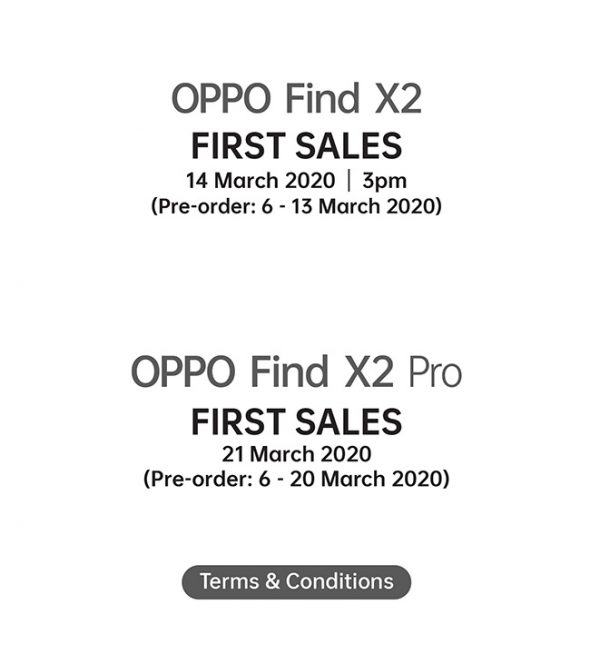Screen dimensions: 590x664
Task: Click the word Find in first heading
Action: [323, 98]
